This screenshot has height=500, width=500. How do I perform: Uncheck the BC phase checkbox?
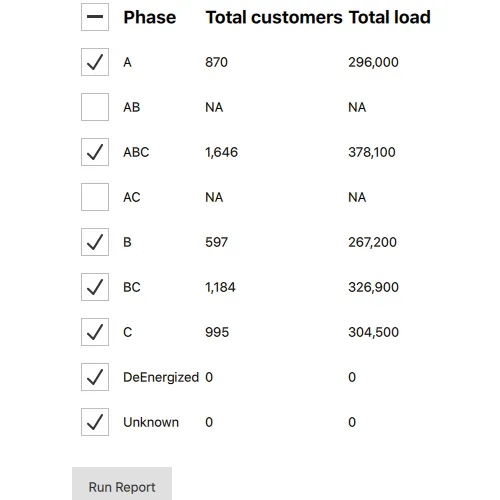pyautogui.click(x=95, y=287)
